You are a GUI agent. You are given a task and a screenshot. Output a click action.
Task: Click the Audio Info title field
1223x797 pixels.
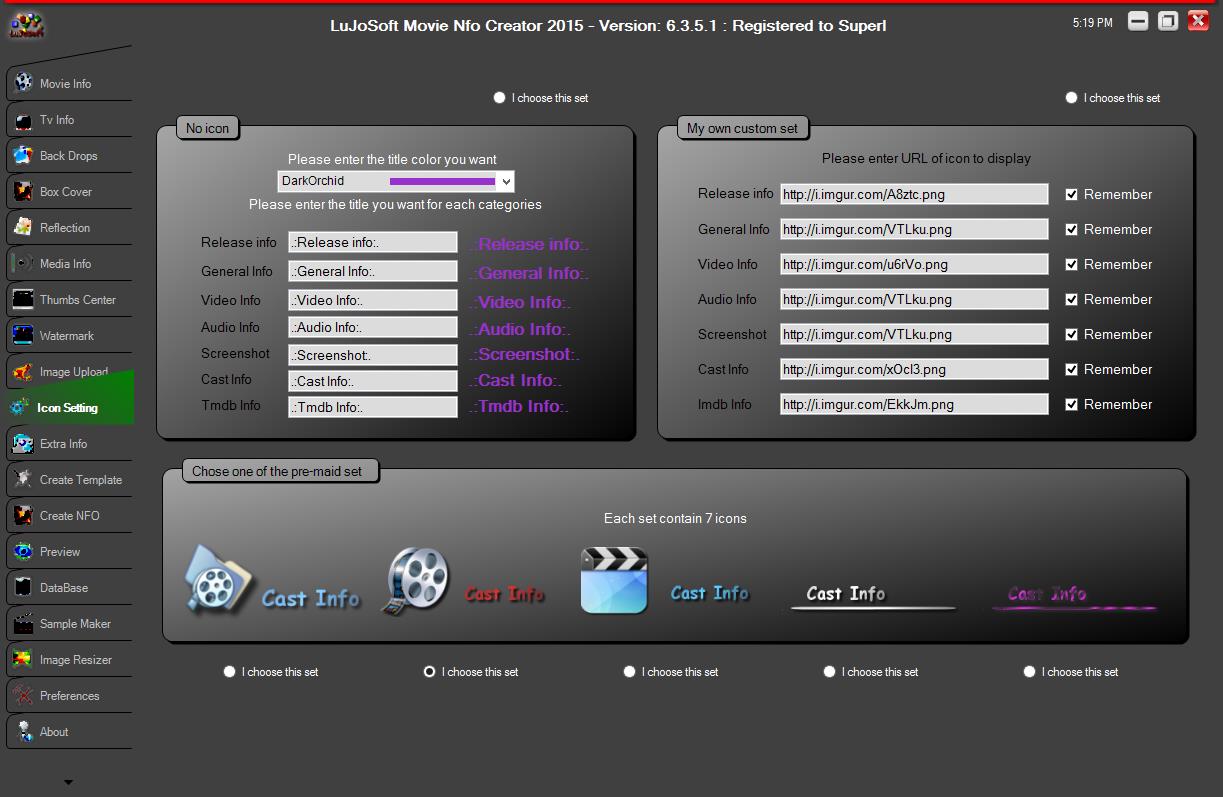point(373,327)
